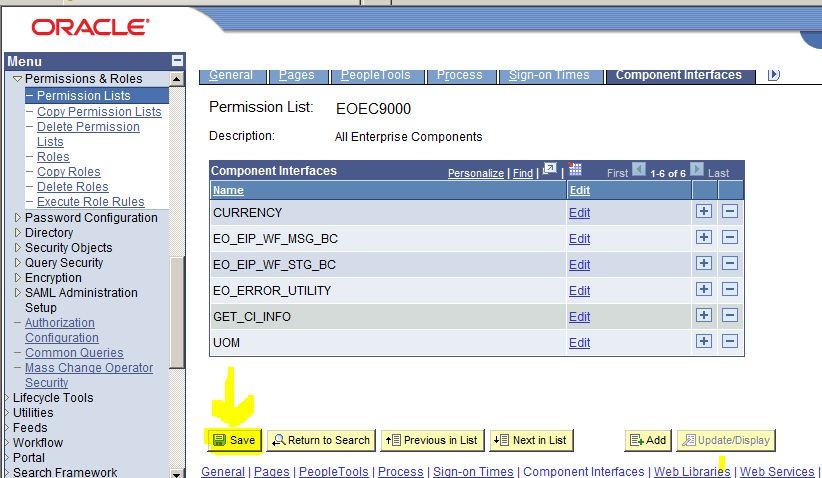This screenshot has width=822, height=478.
Task: Open PeopleTools bottom page link
Action: 333,471
